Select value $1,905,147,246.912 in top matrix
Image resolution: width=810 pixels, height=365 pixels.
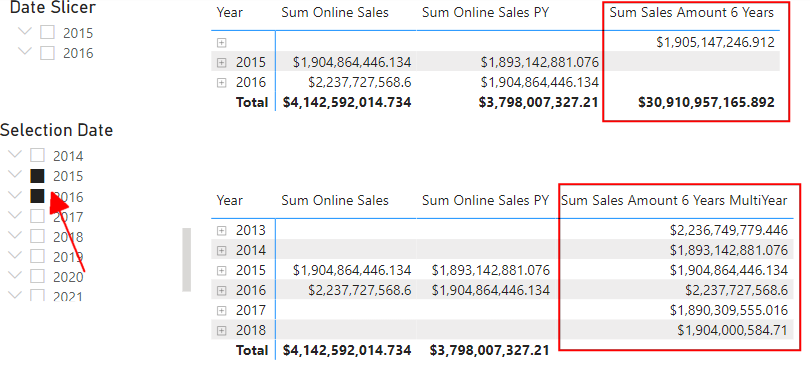(715, 42)
